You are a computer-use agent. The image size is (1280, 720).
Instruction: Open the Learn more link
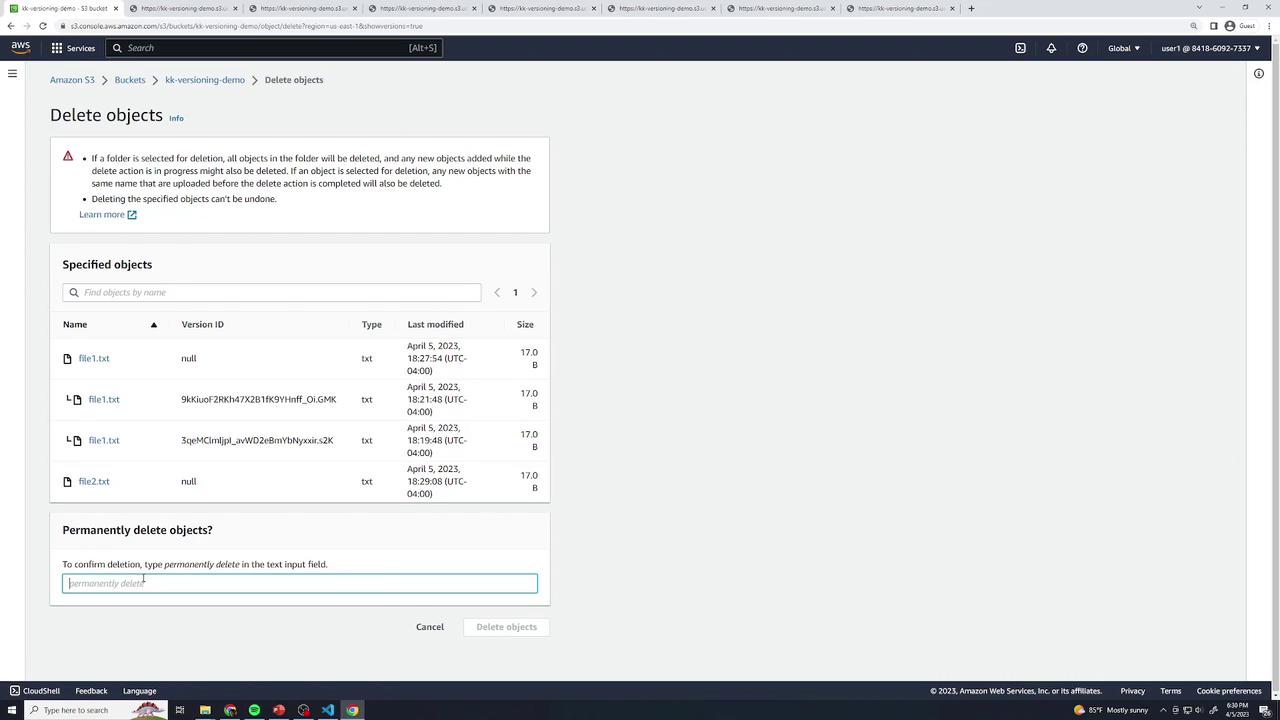(108, 214)
